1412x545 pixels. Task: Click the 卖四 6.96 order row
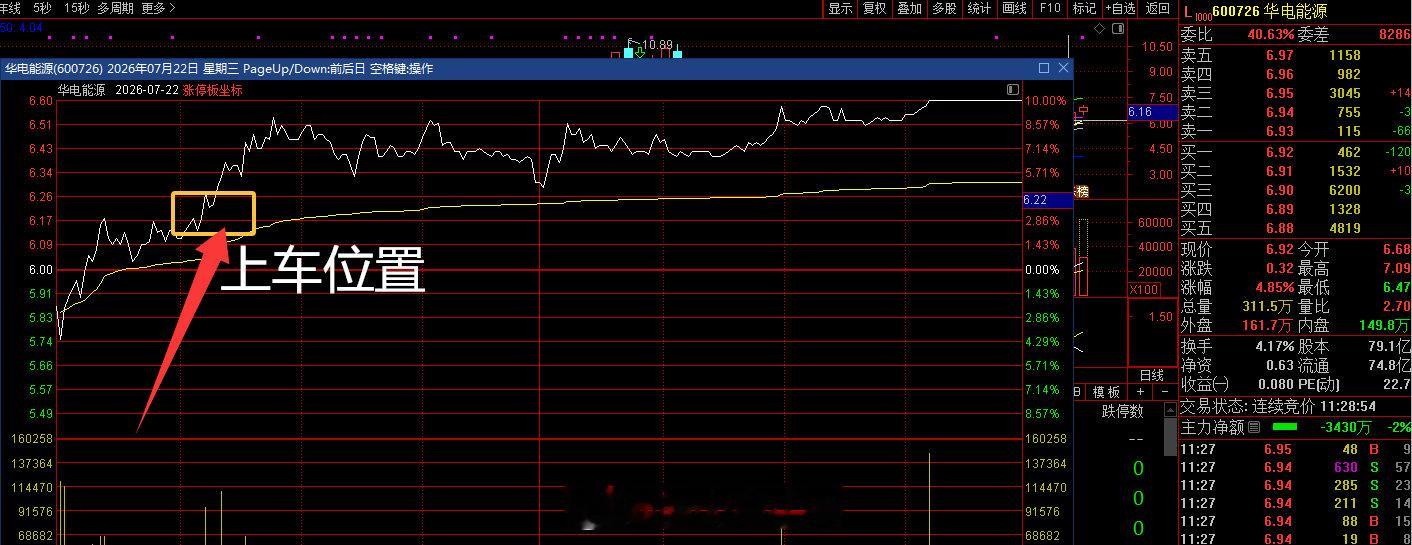coord(1295,74)
